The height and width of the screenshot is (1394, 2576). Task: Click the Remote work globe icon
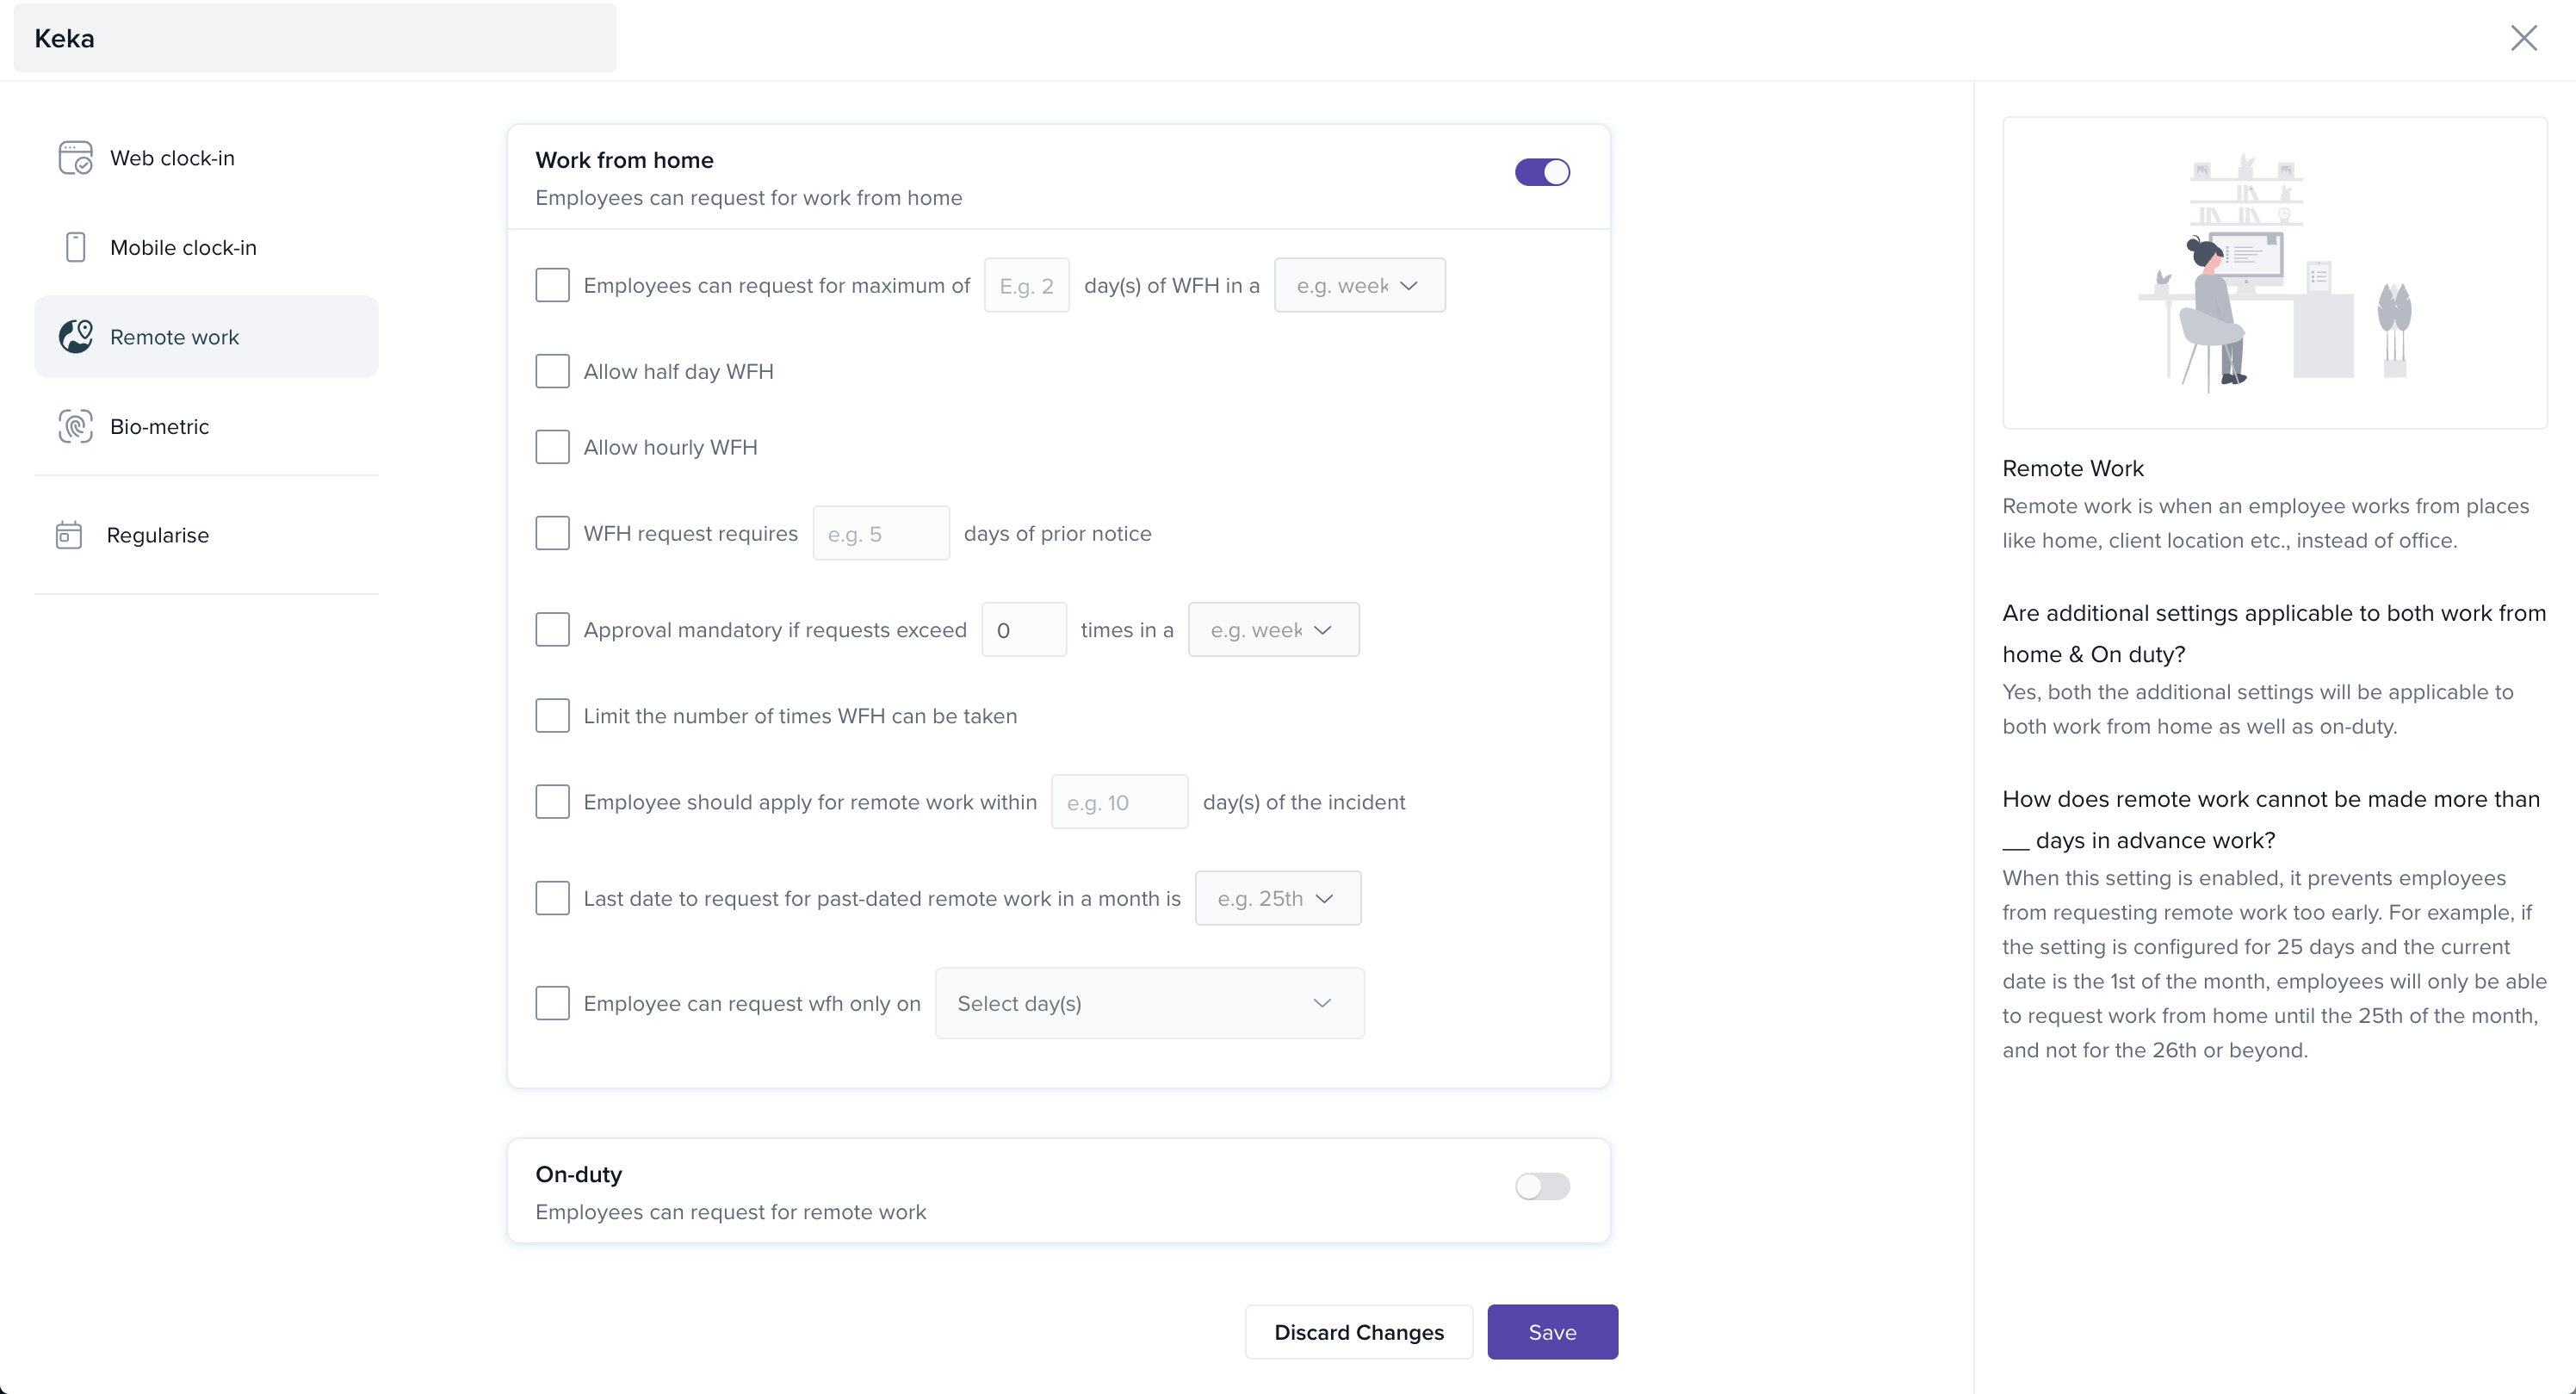(75, 337)
